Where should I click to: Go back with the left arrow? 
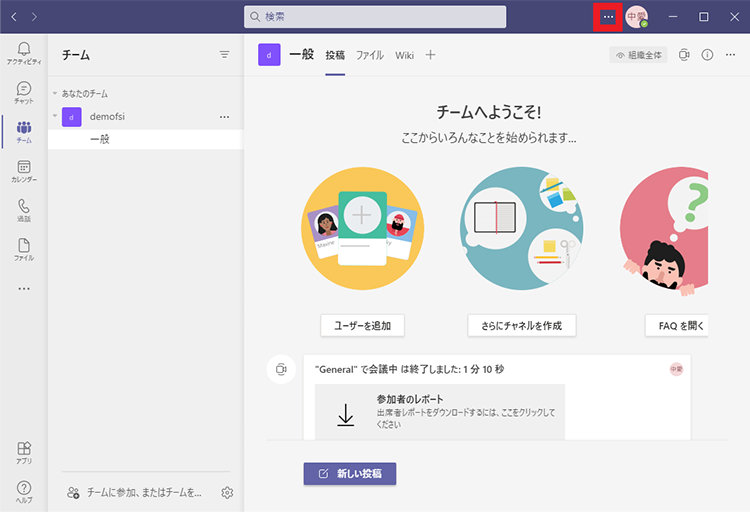pos(14,17)
